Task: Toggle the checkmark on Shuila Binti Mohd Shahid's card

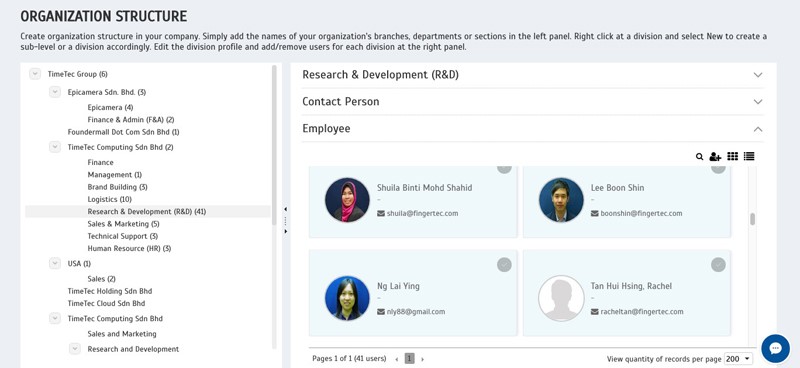Action: [x=504, y=168]
